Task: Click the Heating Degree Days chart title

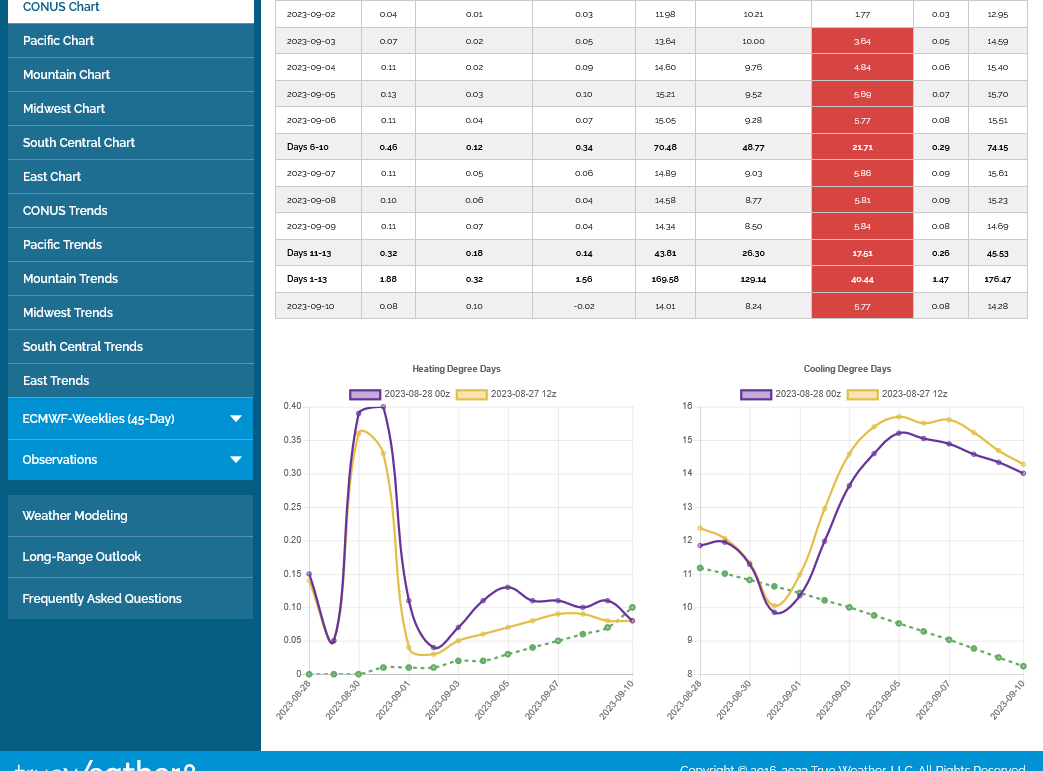Action: (x=456, y=369)
